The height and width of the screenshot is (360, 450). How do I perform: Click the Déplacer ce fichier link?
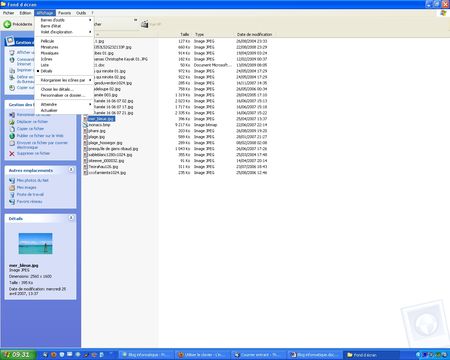pos(32,122)
